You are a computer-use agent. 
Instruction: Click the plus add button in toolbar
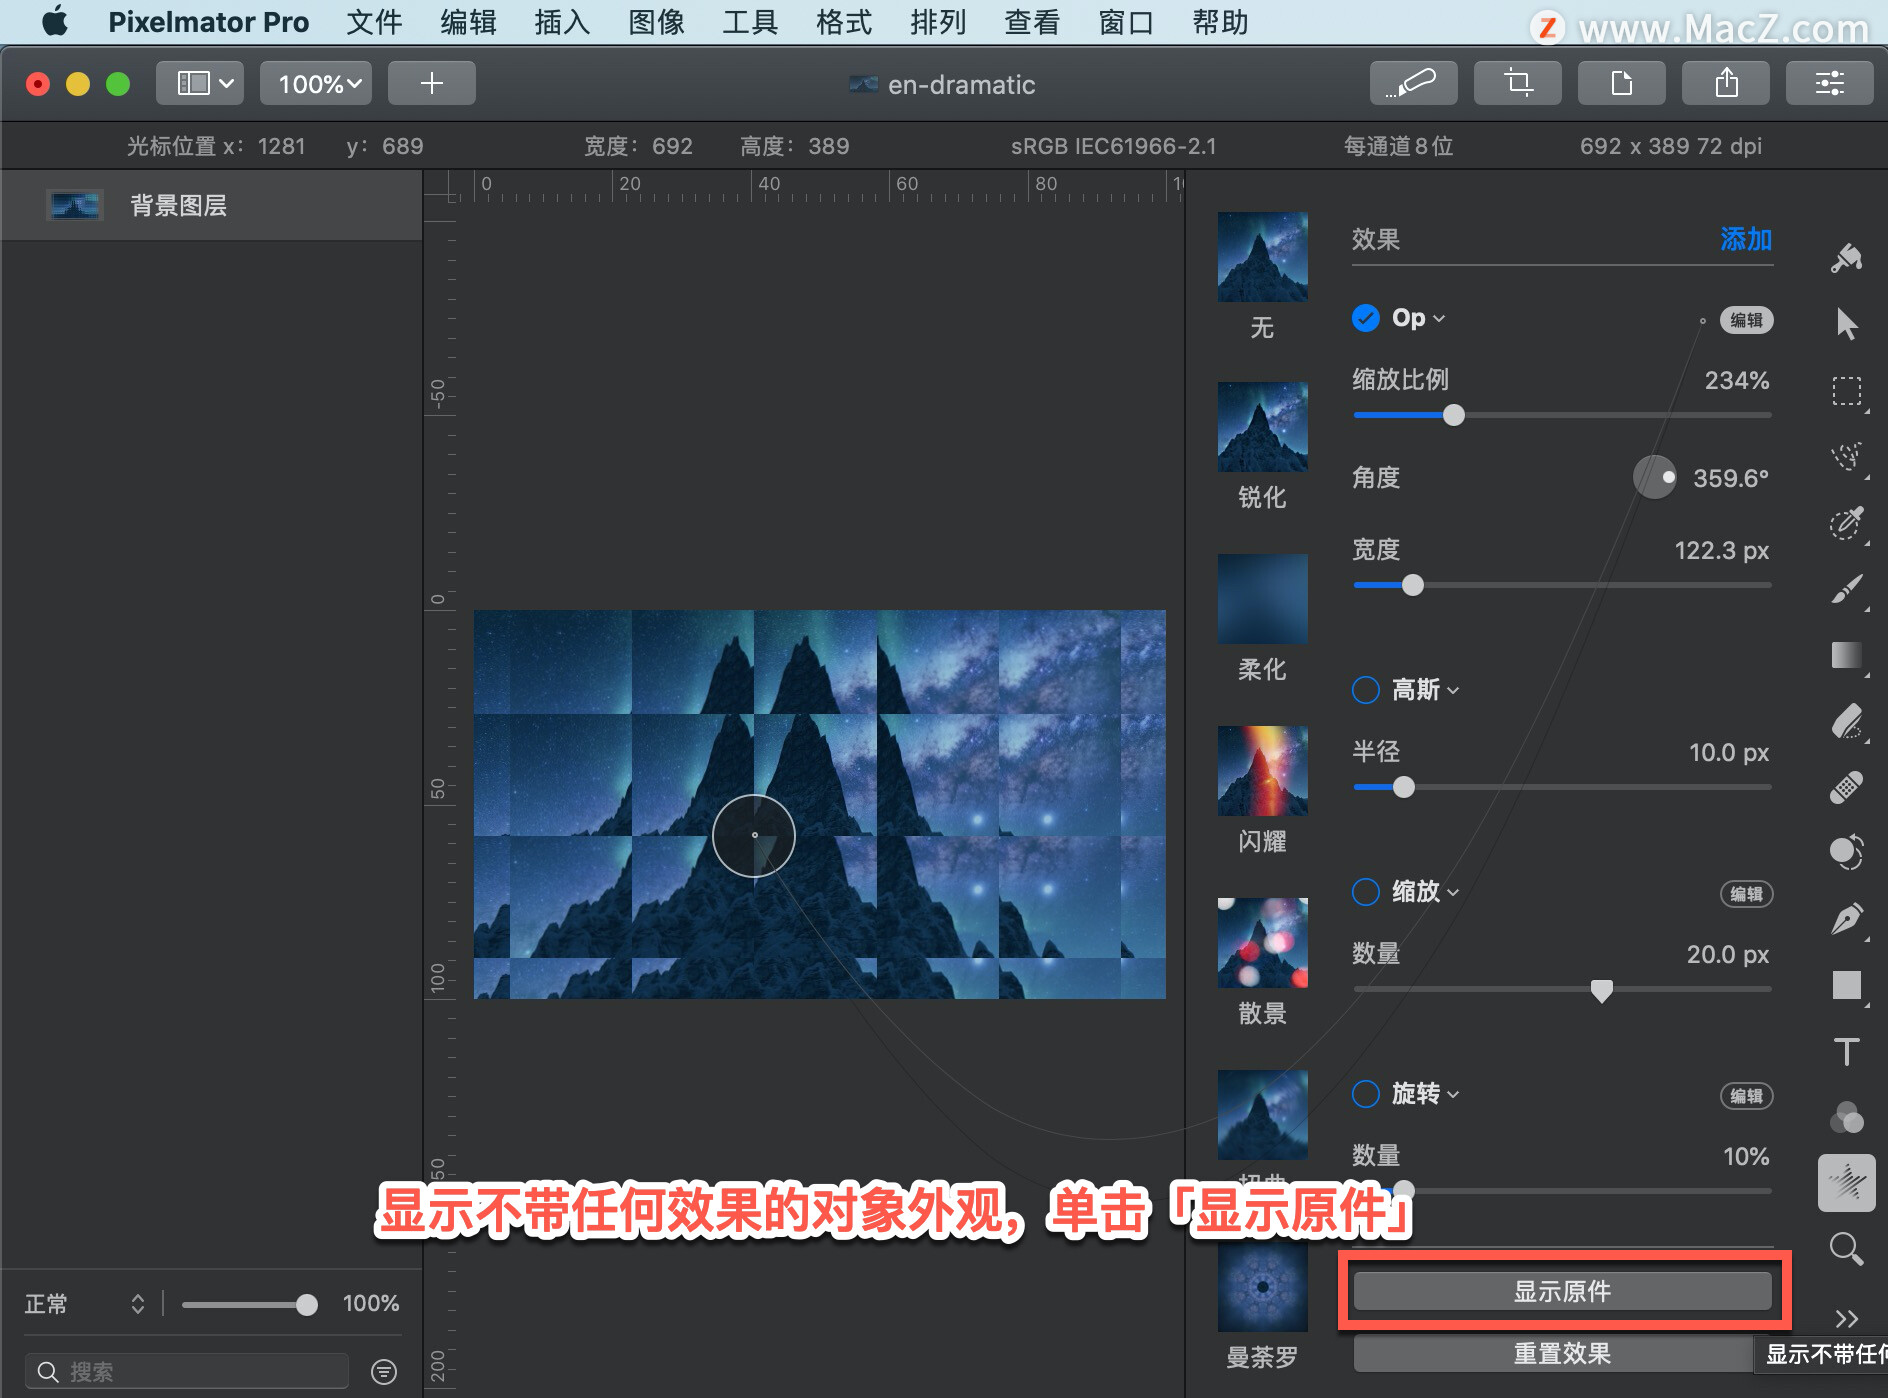pos(432,83)
